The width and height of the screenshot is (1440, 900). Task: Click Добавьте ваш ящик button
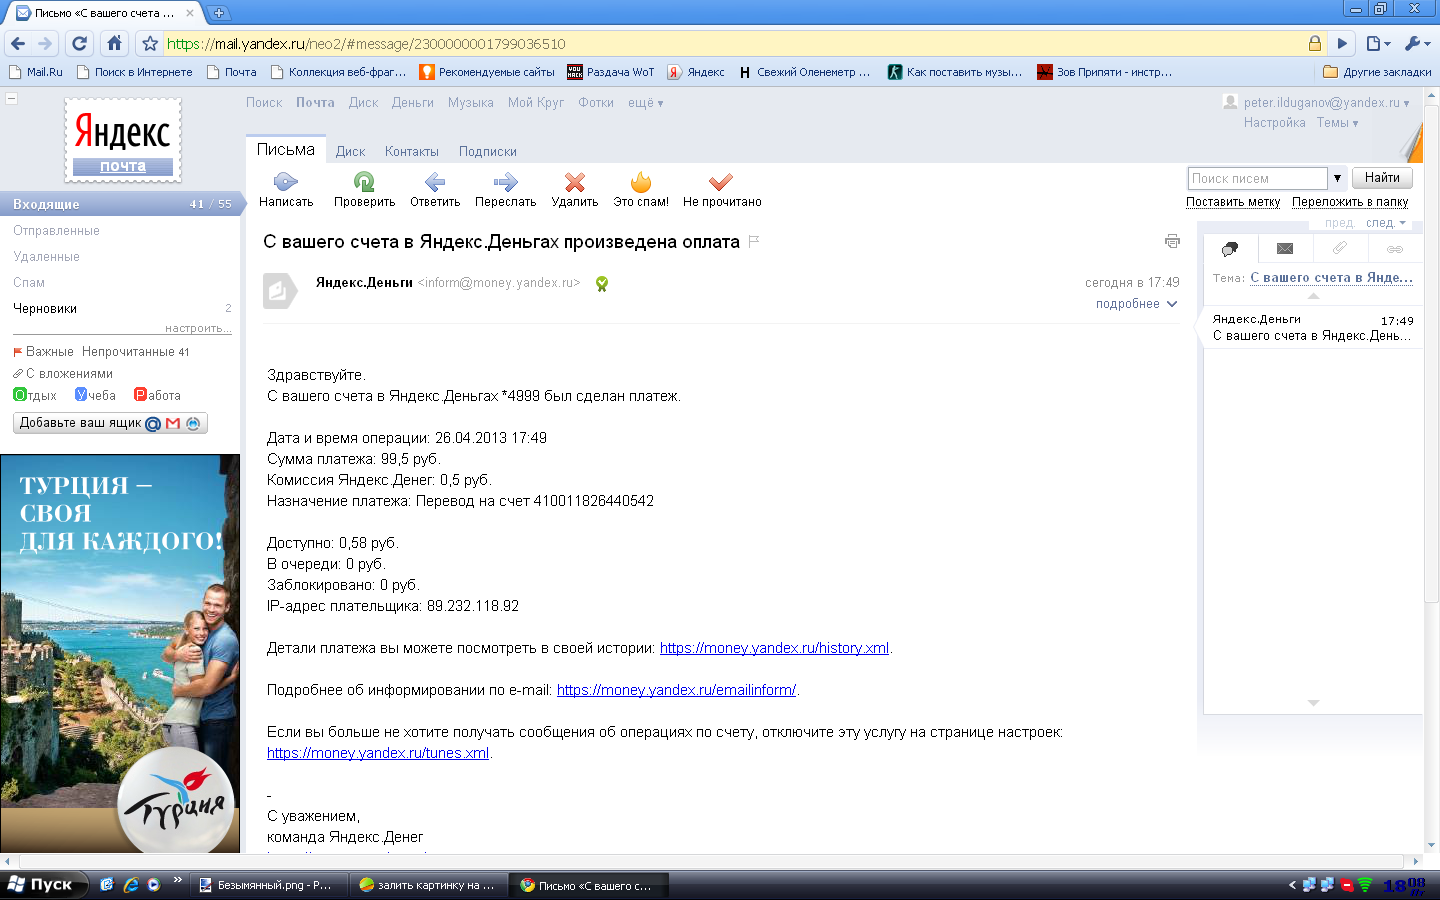coord(110,423)
